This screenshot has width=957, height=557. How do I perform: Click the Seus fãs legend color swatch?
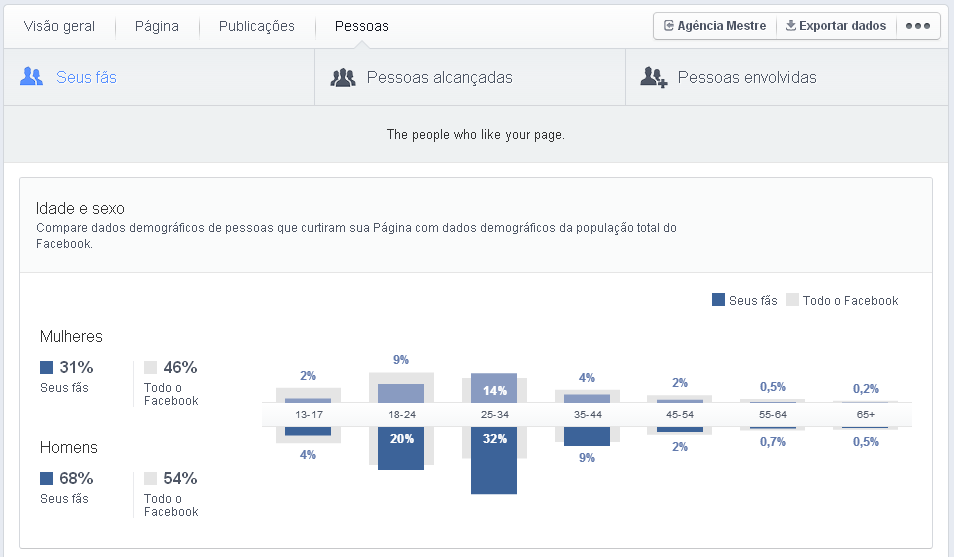pyautogui.click(x=718, y=300)
